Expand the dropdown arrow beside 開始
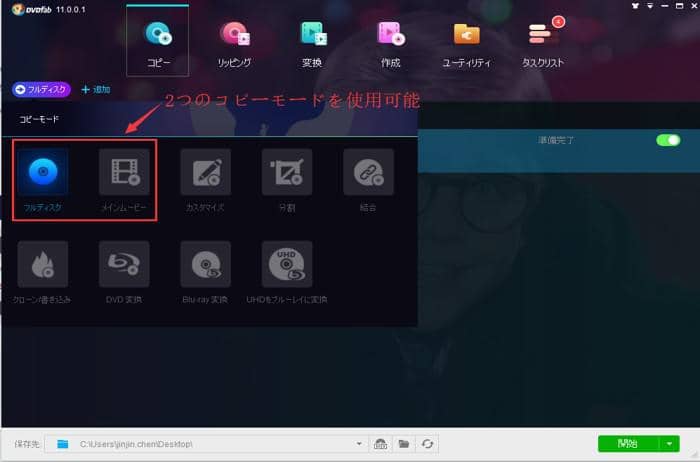Screen dimensions: 700x462 [669, 444]
